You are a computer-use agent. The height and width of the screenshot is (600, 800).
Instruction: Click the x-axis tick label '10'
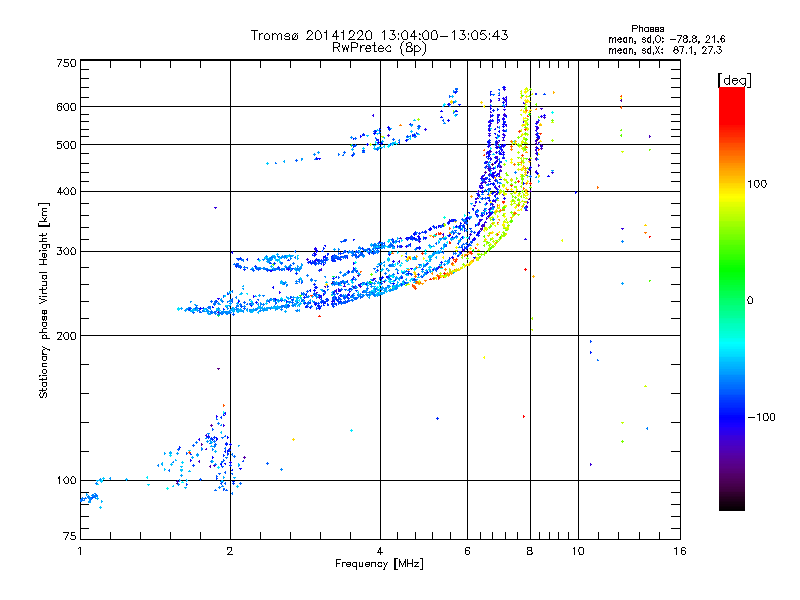click(x=578, y=551)
